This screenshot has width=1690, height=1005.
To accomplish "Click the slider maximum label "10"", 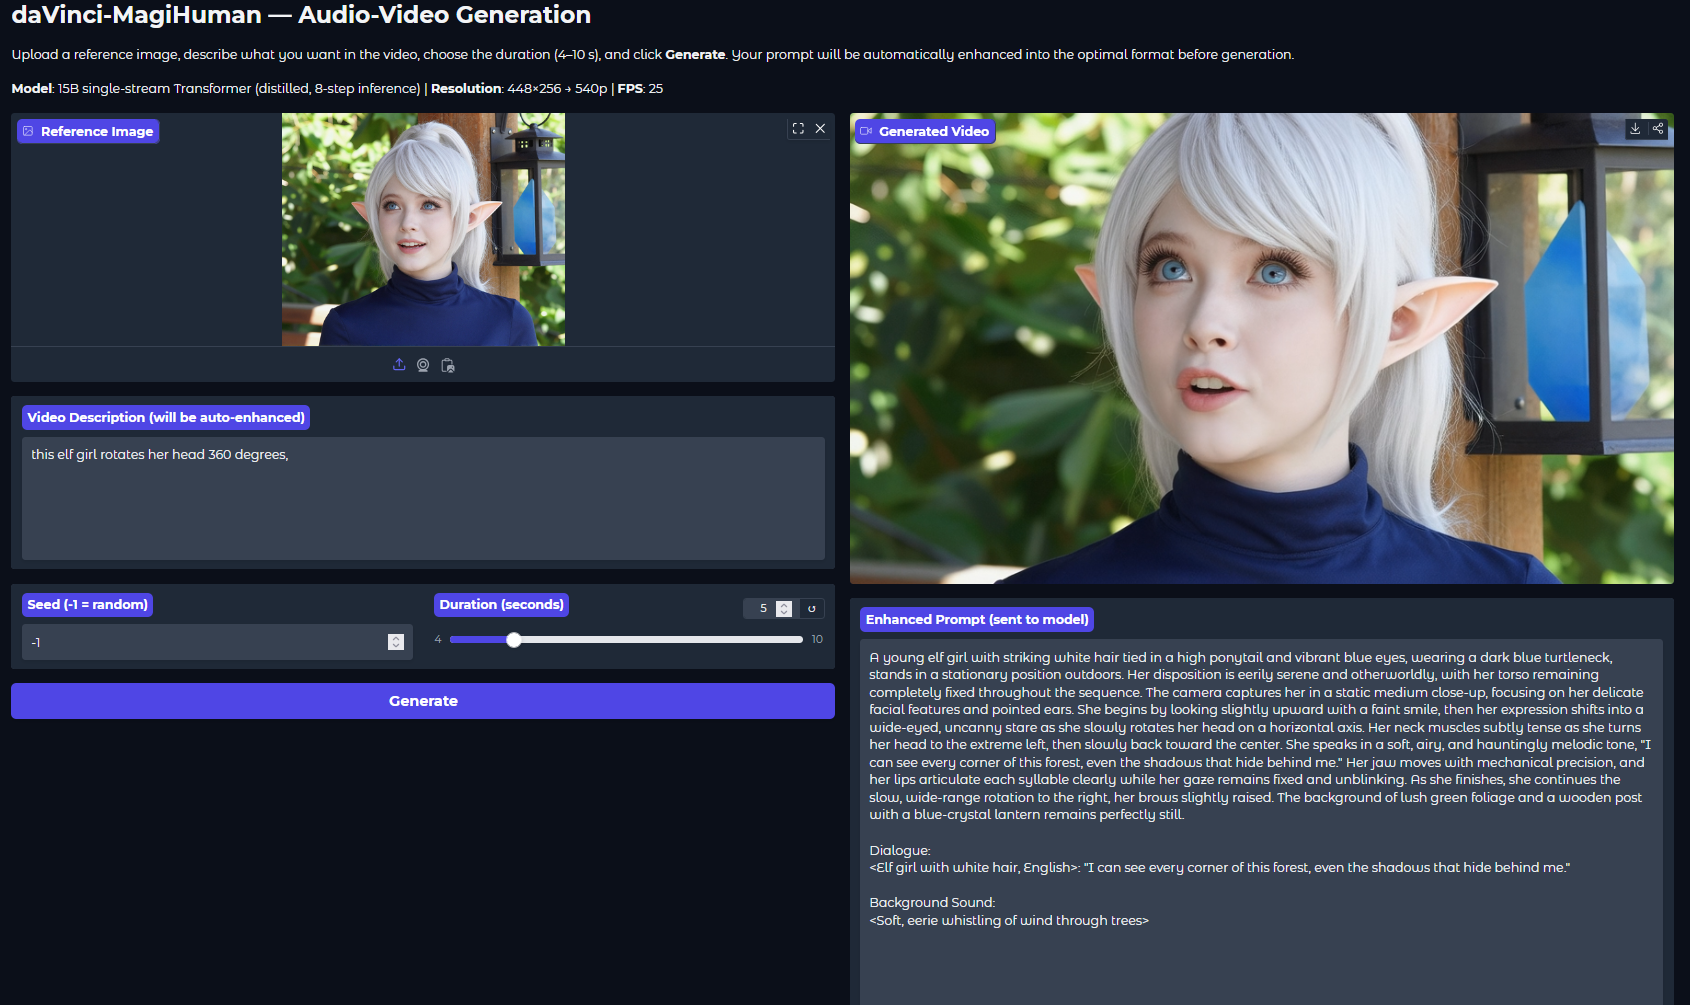I will pyautogui.click(x=817, y=639).
